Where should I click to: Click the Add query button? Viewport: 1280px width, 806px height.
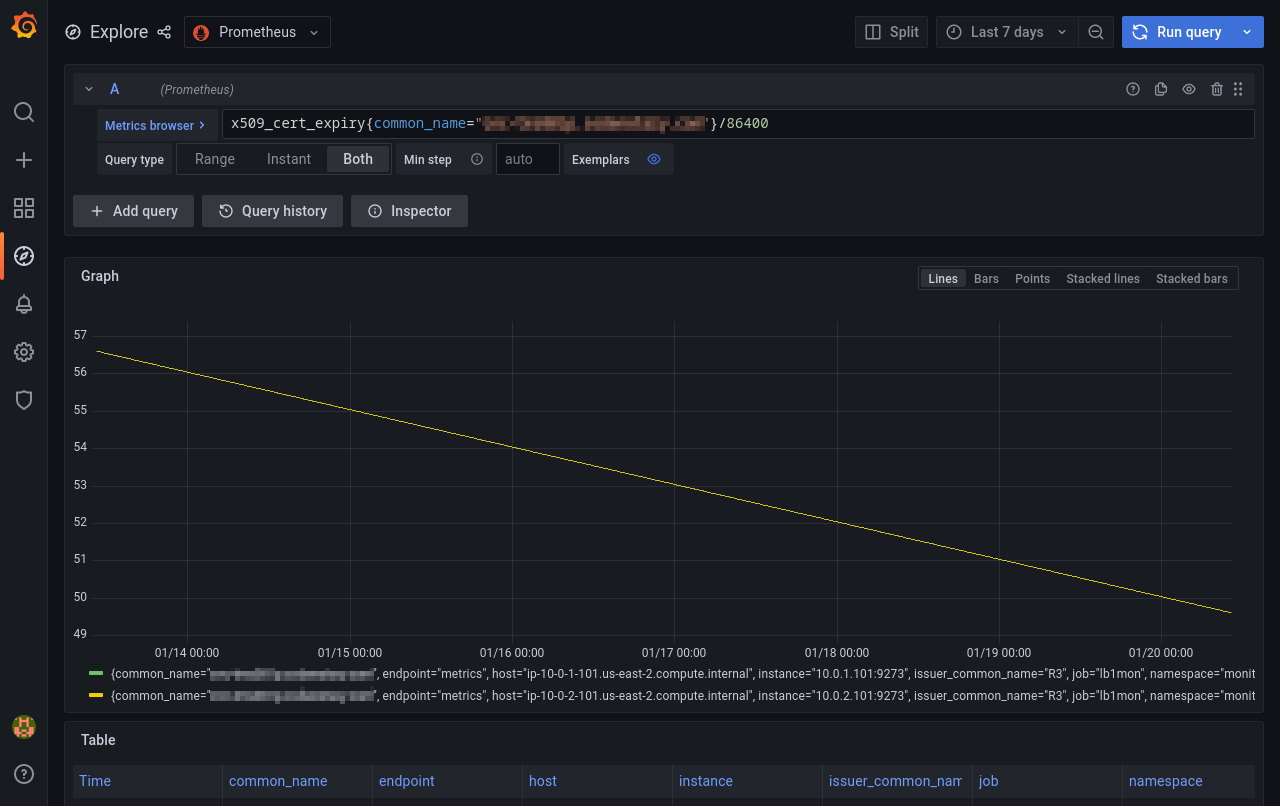click(x=134, y=211)
